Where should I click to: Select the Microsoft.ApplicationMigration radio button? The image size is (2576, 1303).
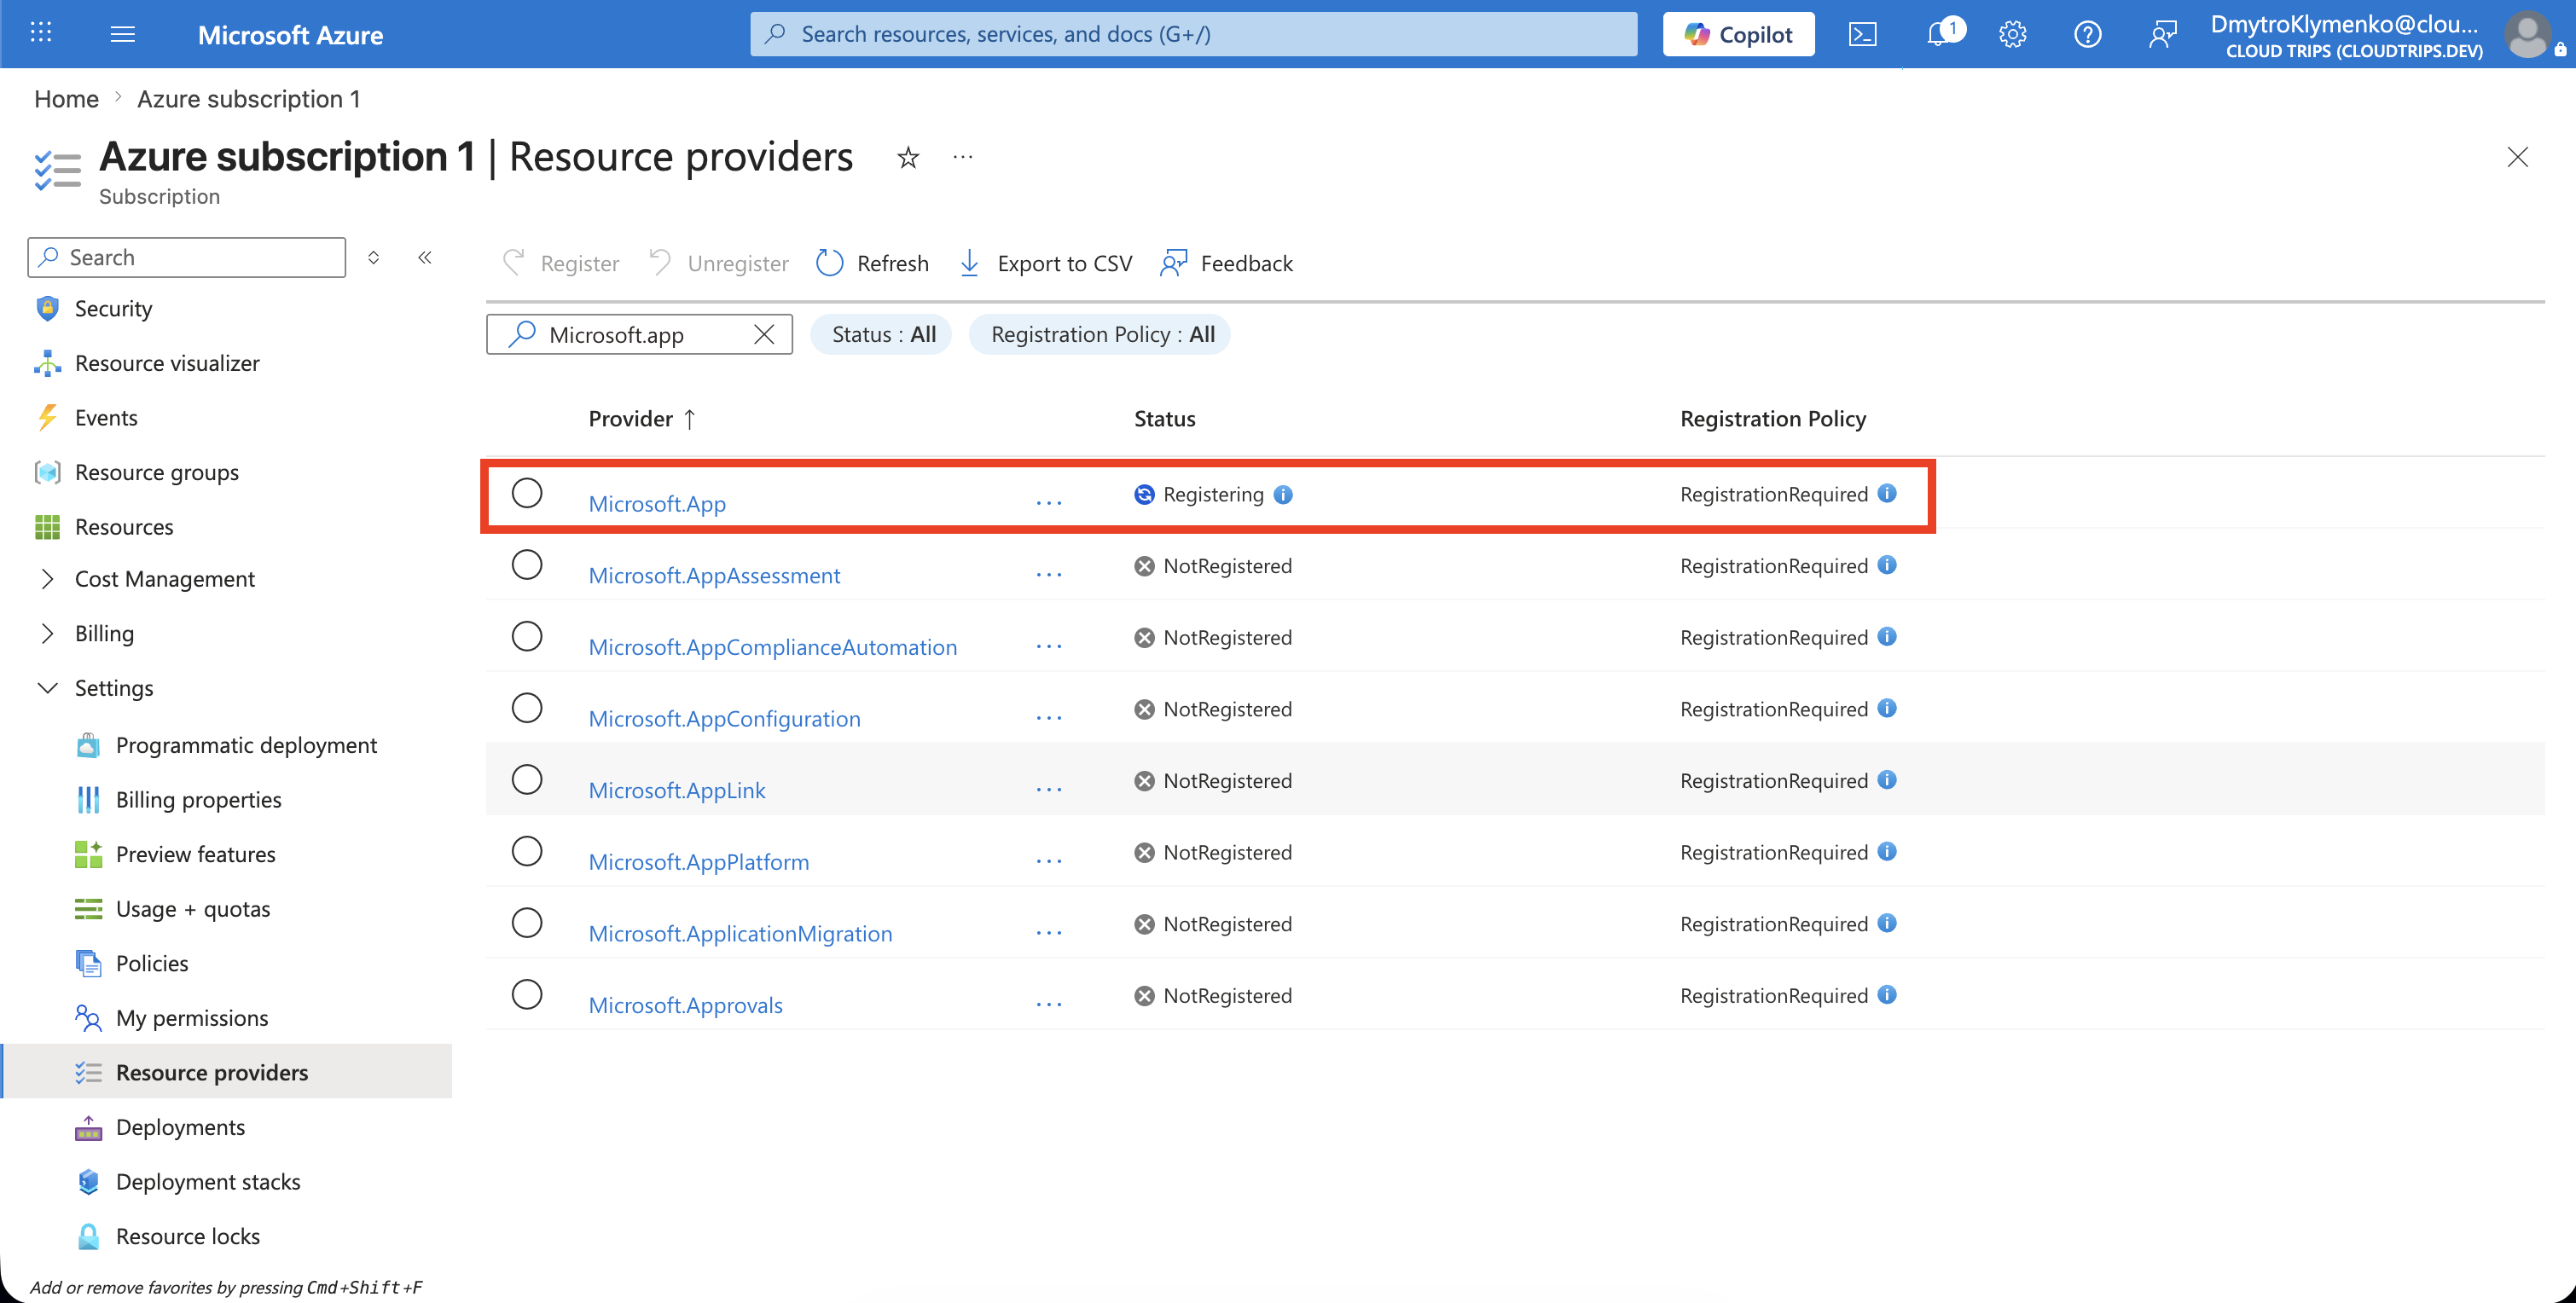(527, 922)
